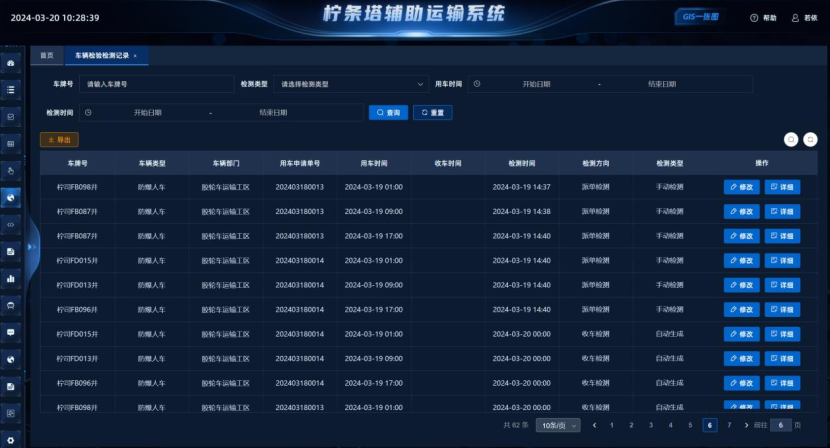Switch to the 首页 tab

pyautogui.click(x=47, y=55)
